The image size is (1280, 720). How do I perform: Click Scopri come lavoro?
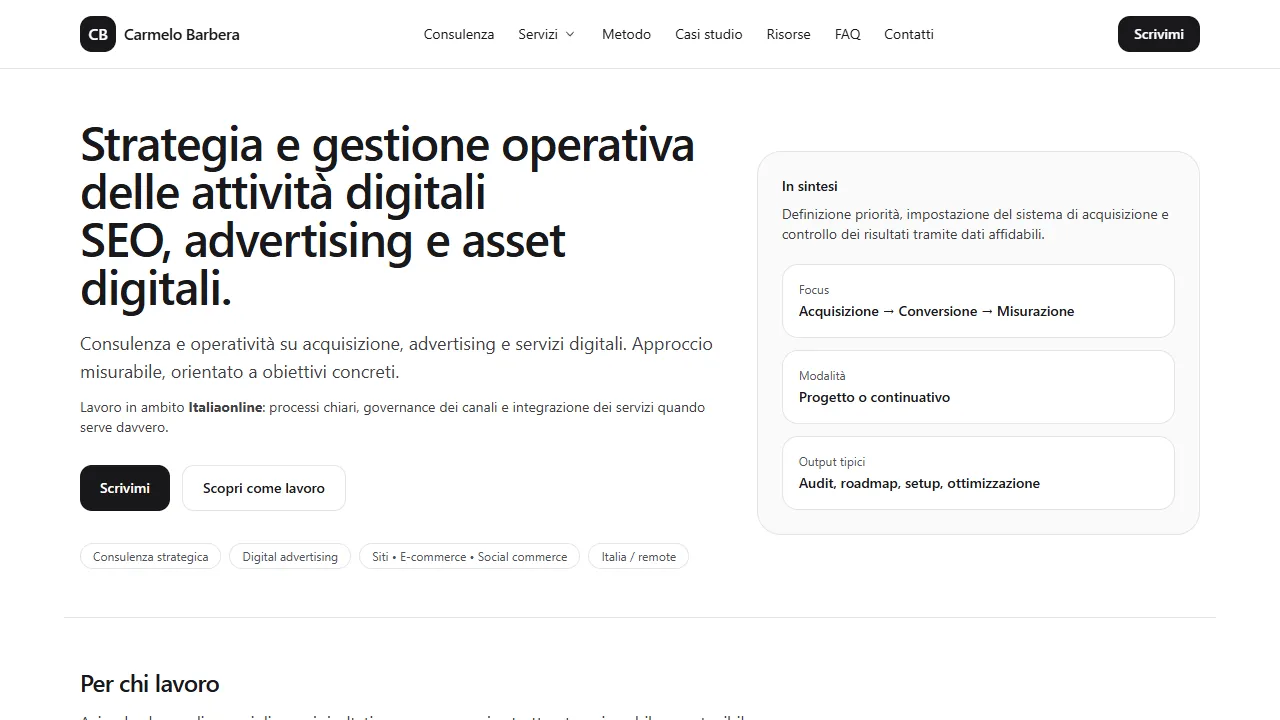[263, 488]
